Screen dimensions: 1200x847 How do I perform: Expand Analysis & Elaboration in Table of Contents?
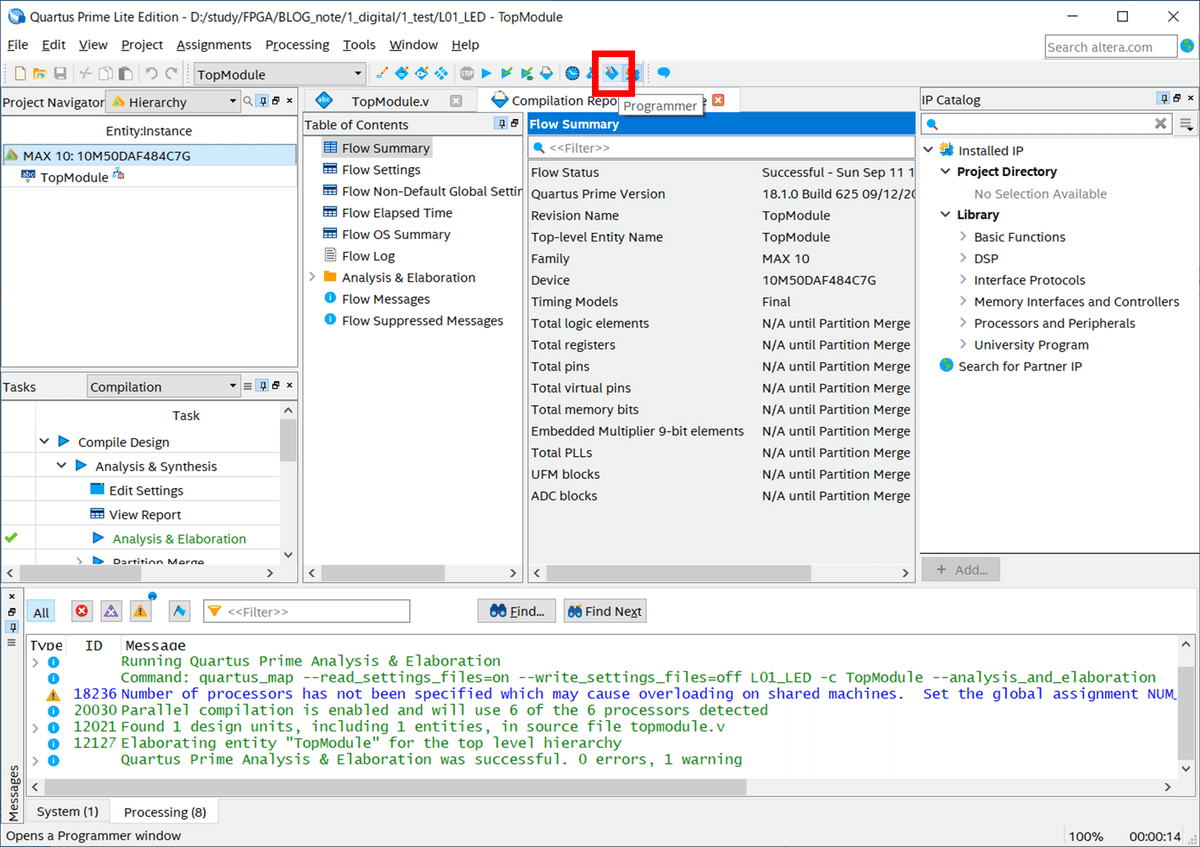(311, 277)
